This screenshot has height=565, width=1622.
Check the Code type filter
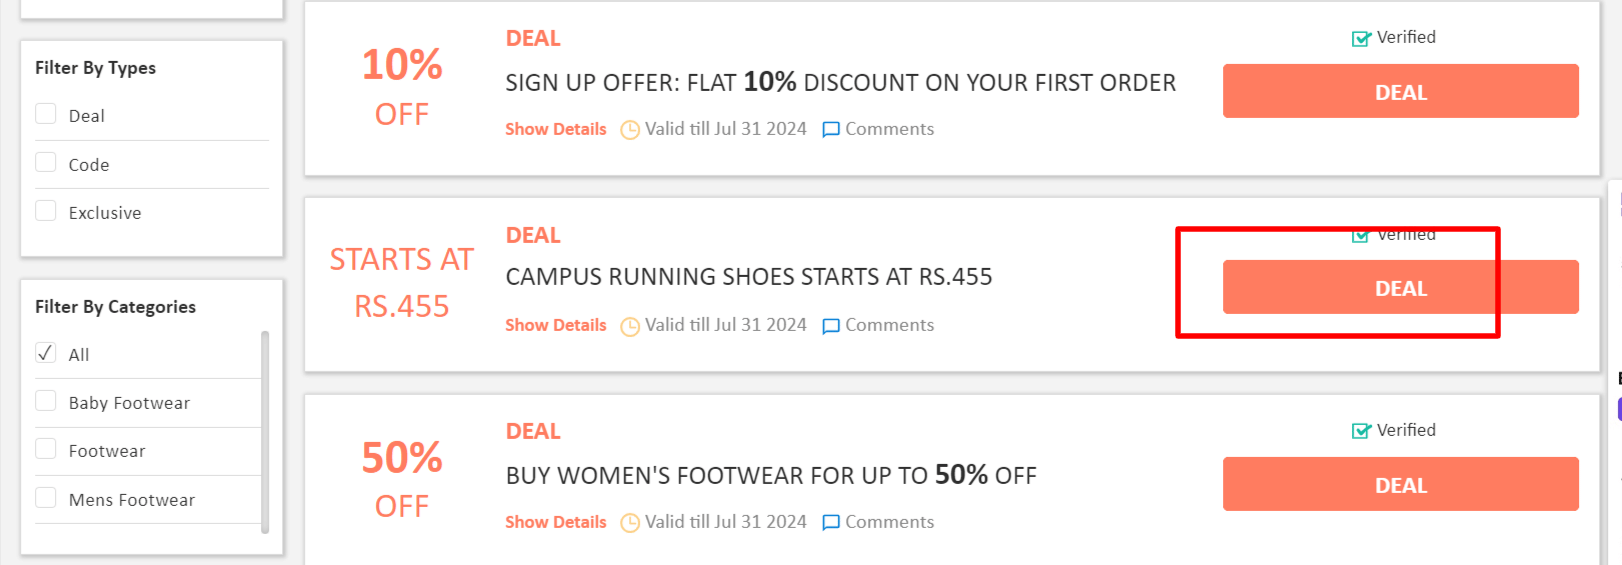(x=46, y=163)
